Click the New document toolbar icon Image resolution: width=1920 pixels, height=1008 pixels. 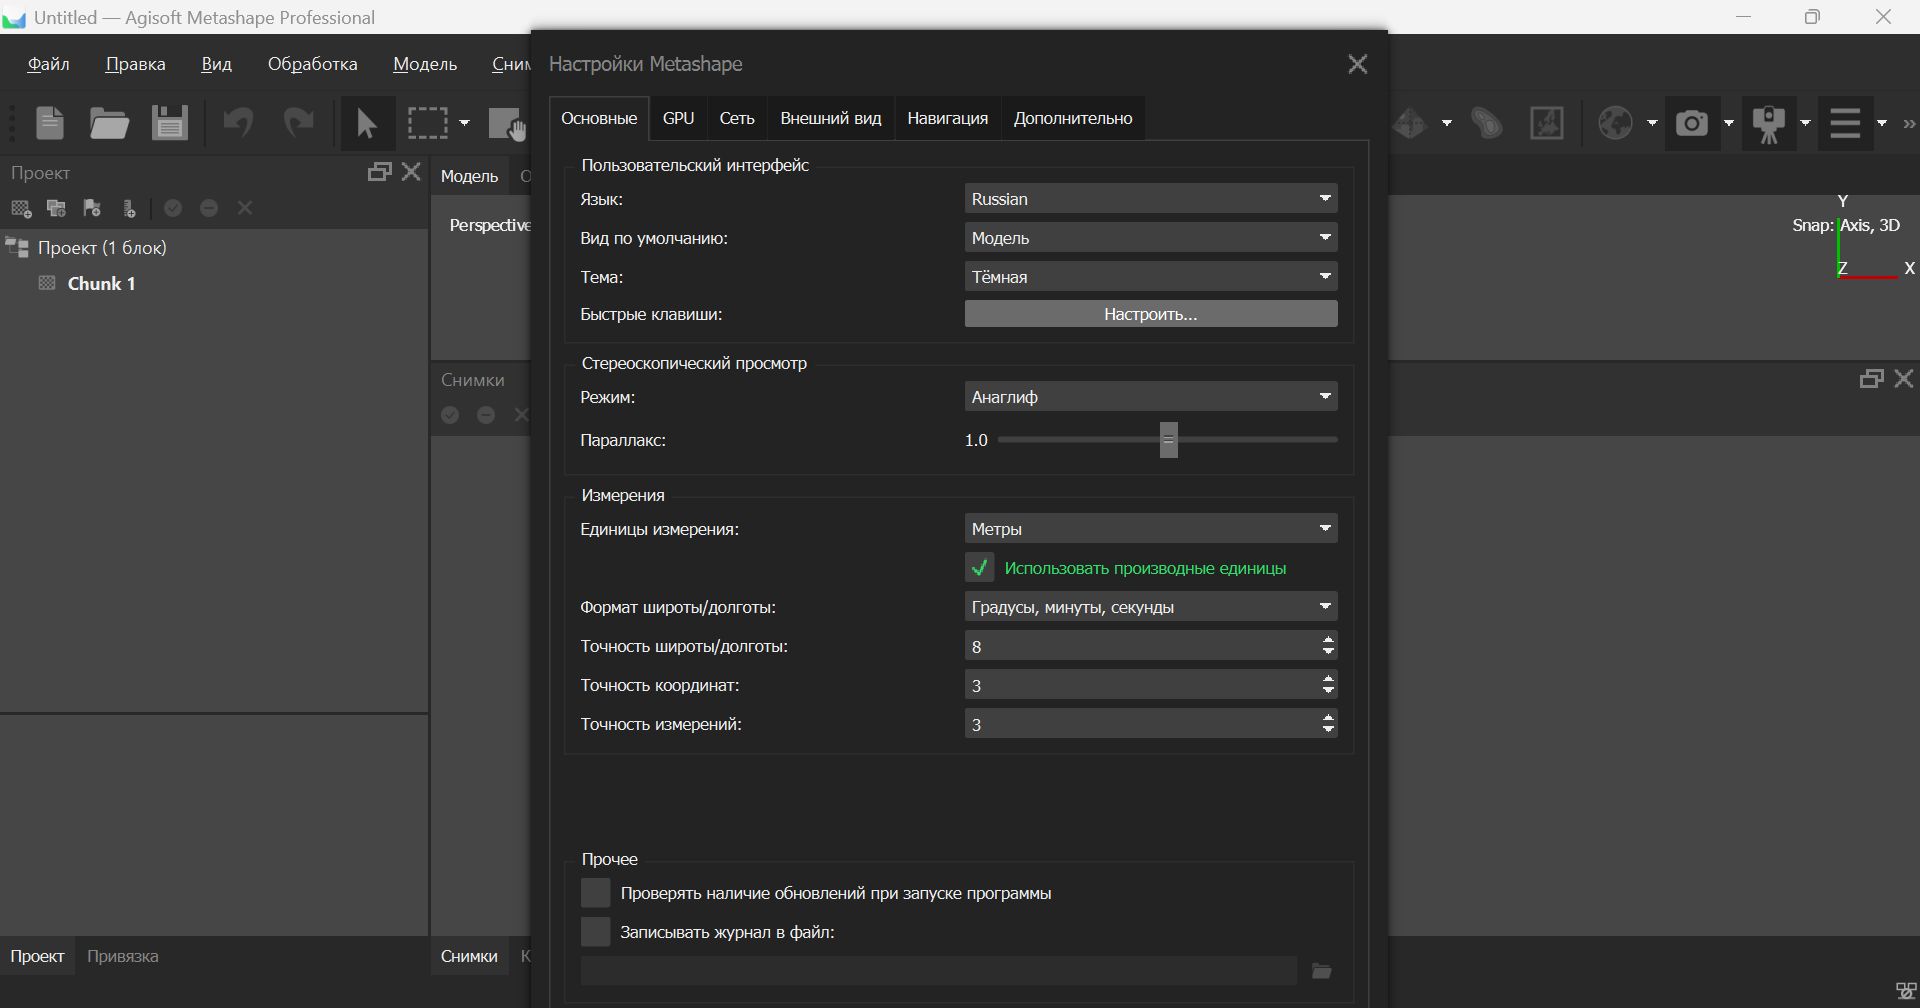pos(50,123)
